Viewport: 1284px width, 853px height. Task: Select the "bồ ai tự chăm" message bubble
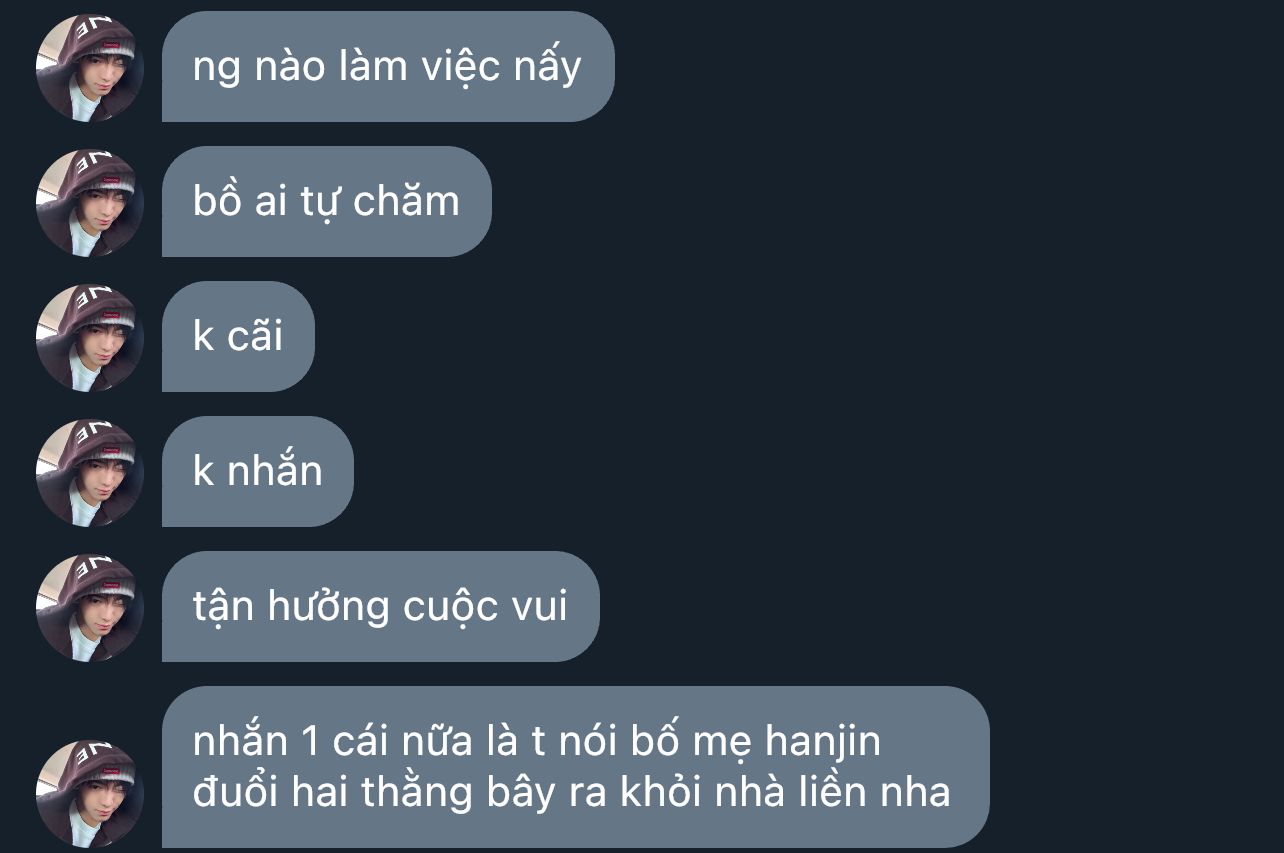327,202
